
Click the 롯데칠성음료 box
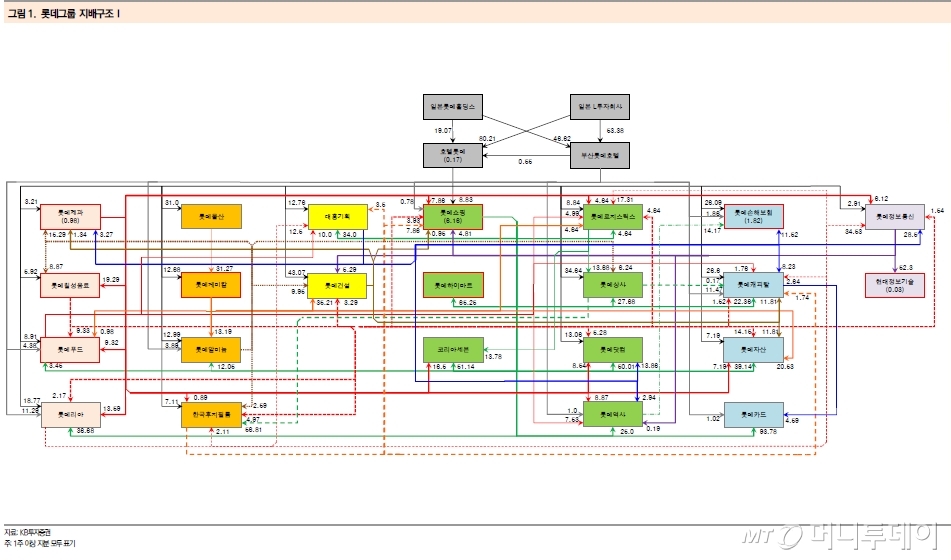(72, 285)
